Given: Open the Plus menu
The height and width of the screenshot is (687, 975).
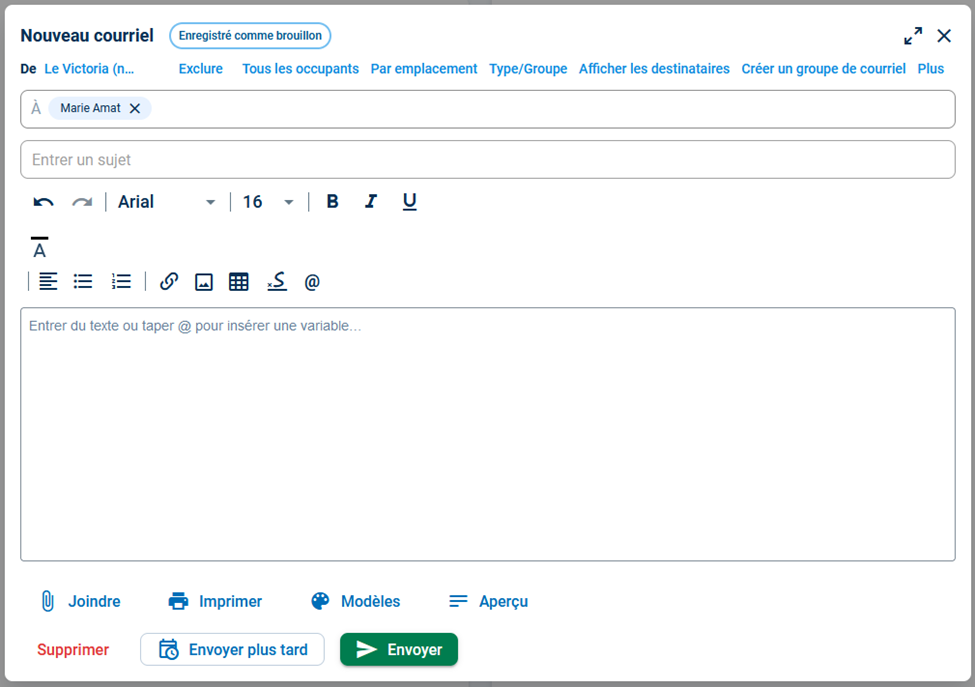Looking at the screenshot, I should click(931, 69).
